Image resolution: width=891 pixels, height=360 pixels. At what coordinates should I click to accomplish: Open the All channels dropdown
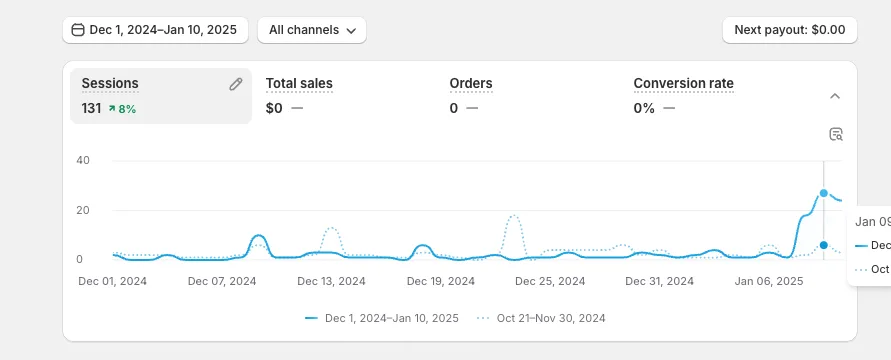[x=312, y=30]
